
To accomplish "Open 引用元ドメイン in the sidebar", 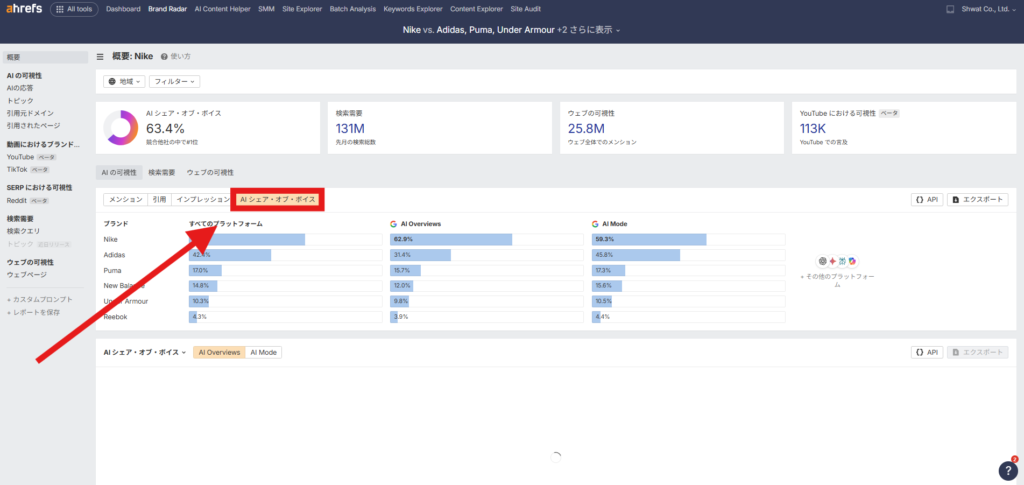I will 30,114.
